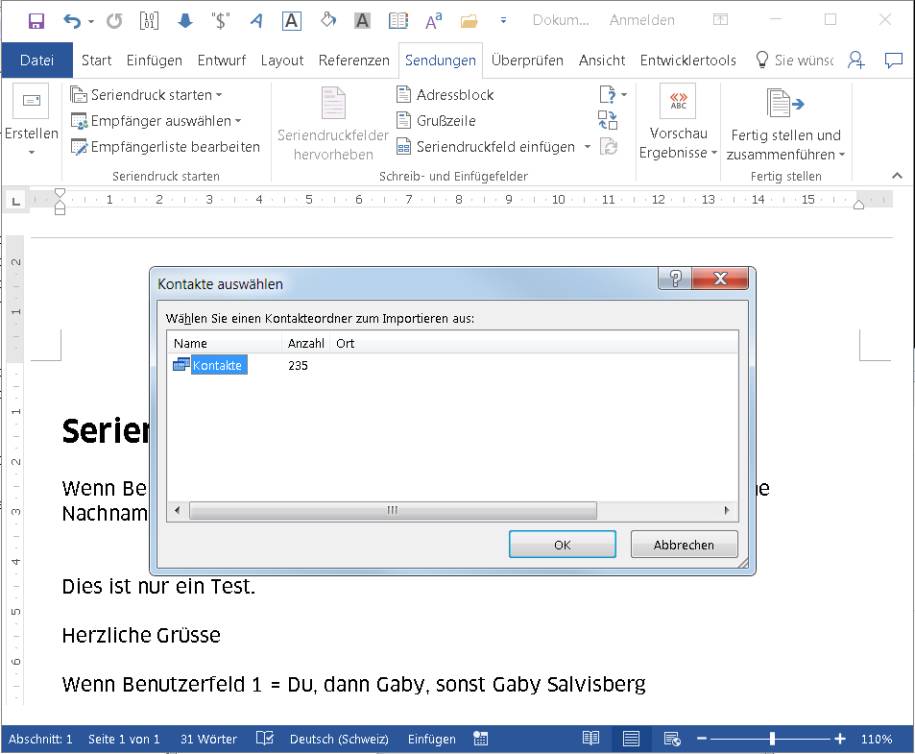Image resolution: width=915 pixels, height=754 pixels.
Task: Switch to read mode view in status bar
Action: [591, 739]
